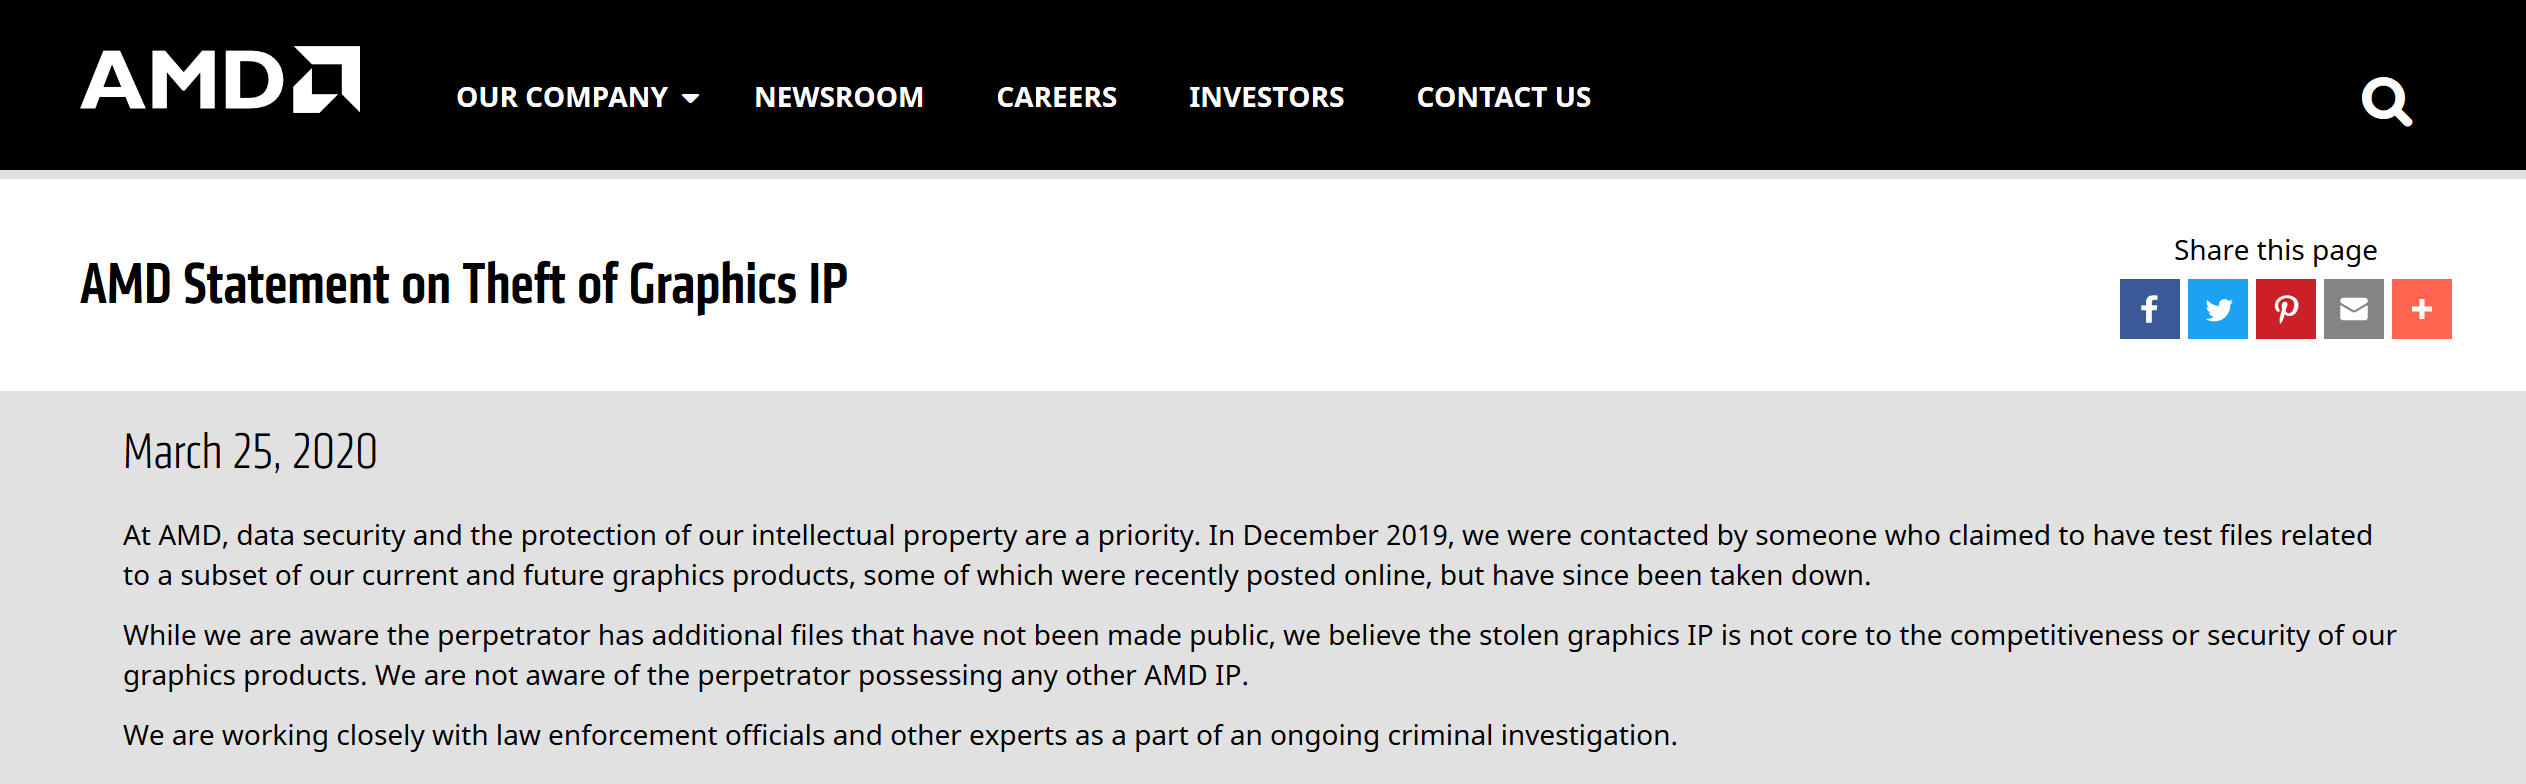Click the March 25, 2020 date

pos(250,452)
